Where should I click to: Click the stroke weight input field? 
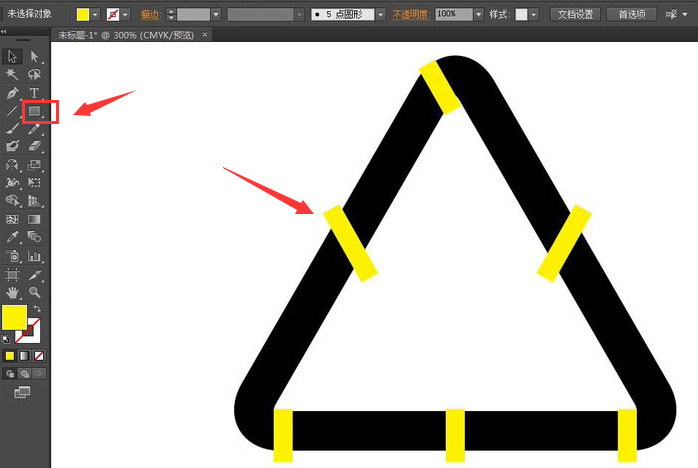(193, 15)
